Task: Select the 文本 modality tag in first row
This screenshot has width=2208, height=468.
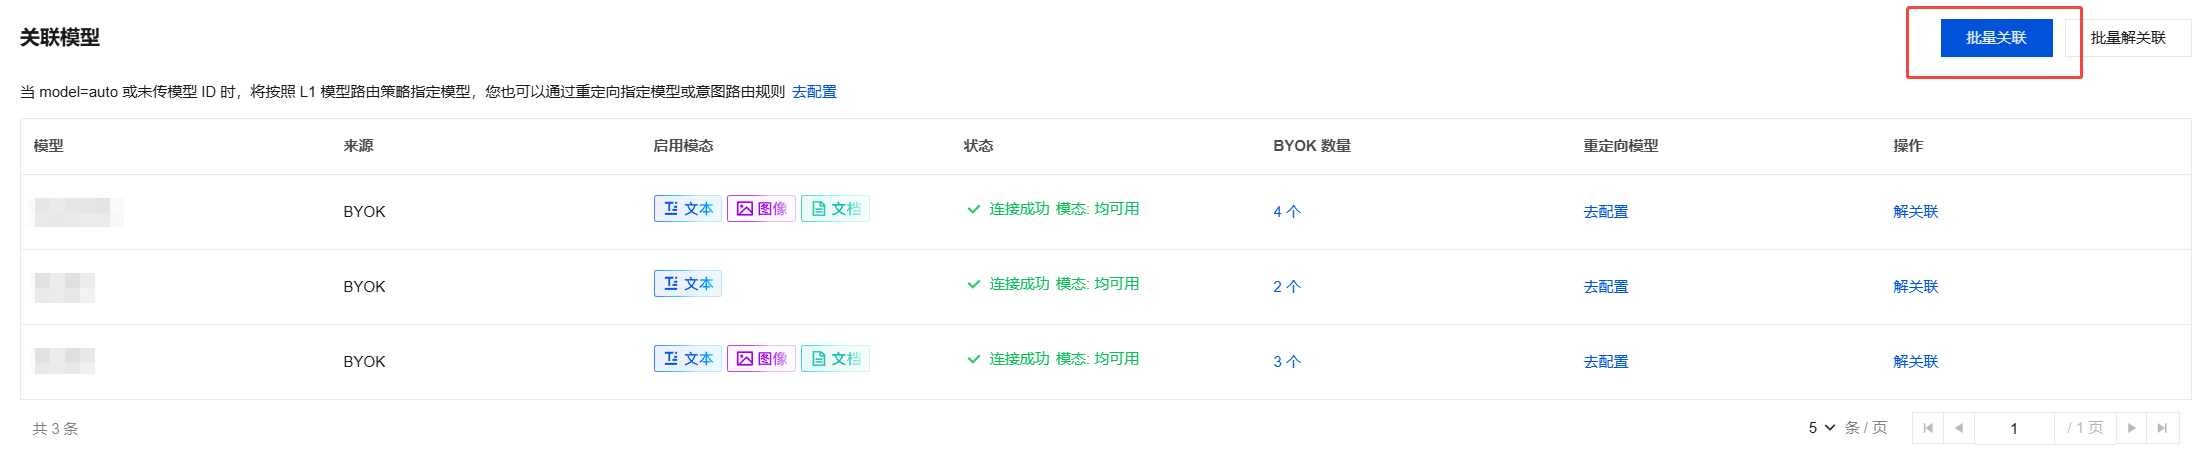Action: [x=688, y=209]
